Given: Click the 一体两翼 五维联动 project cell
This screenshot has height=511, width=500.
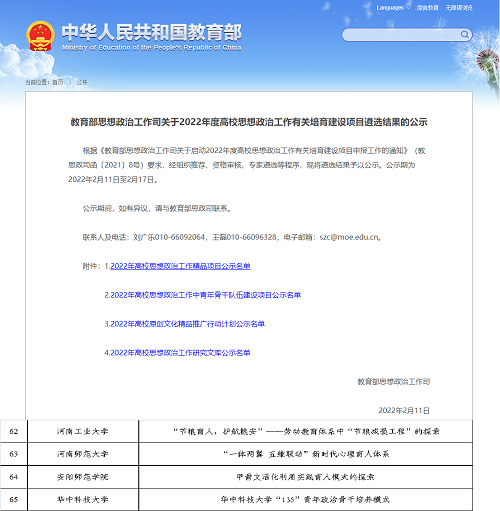Looking at the screenshot, I should pyautogui.click(x=306, y=454).
